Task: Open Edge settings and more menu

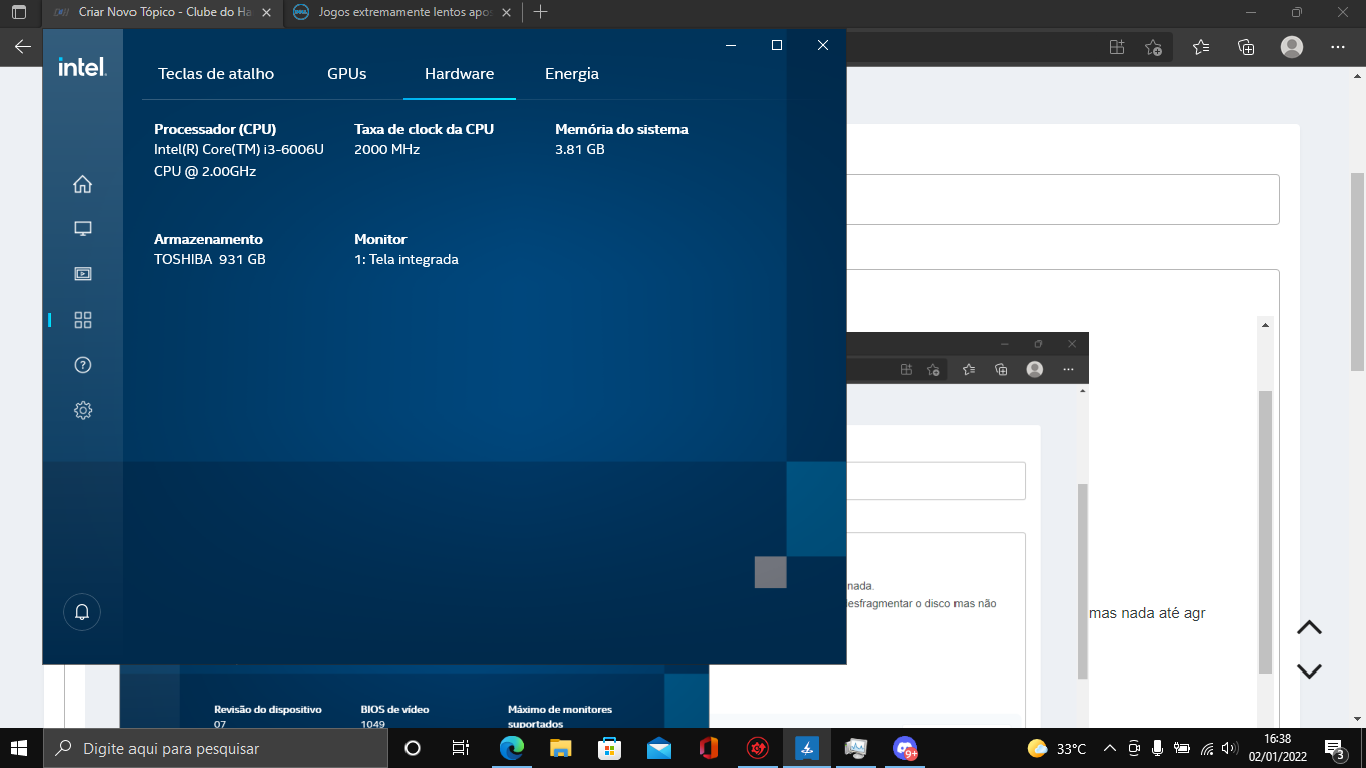Action: click(1338, 47)
